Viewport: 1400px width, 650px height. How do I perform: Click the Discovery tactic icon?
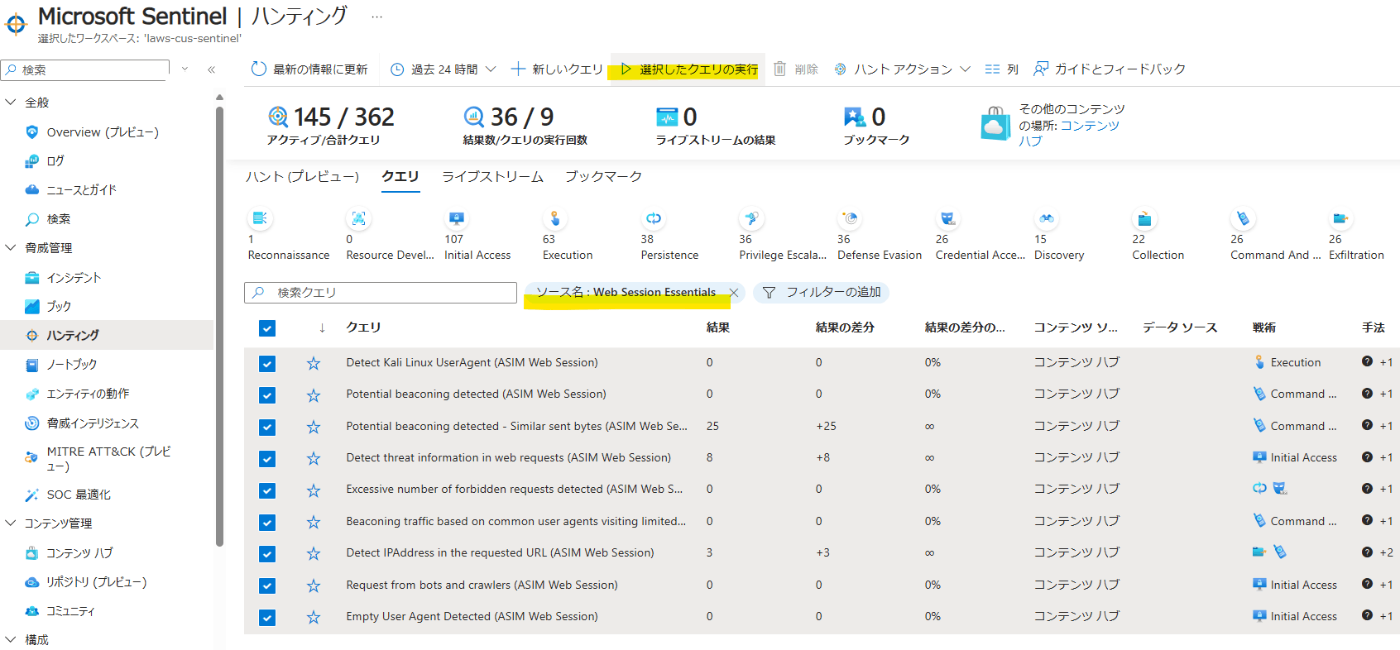(x=1046, y=218)
